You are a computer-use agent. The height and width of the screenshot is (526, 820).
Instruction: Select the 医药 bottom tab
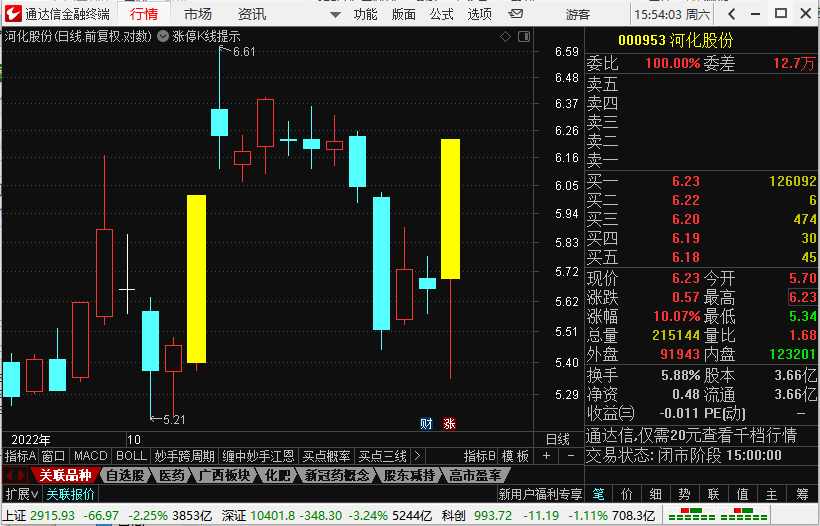(x=172, y=475)
